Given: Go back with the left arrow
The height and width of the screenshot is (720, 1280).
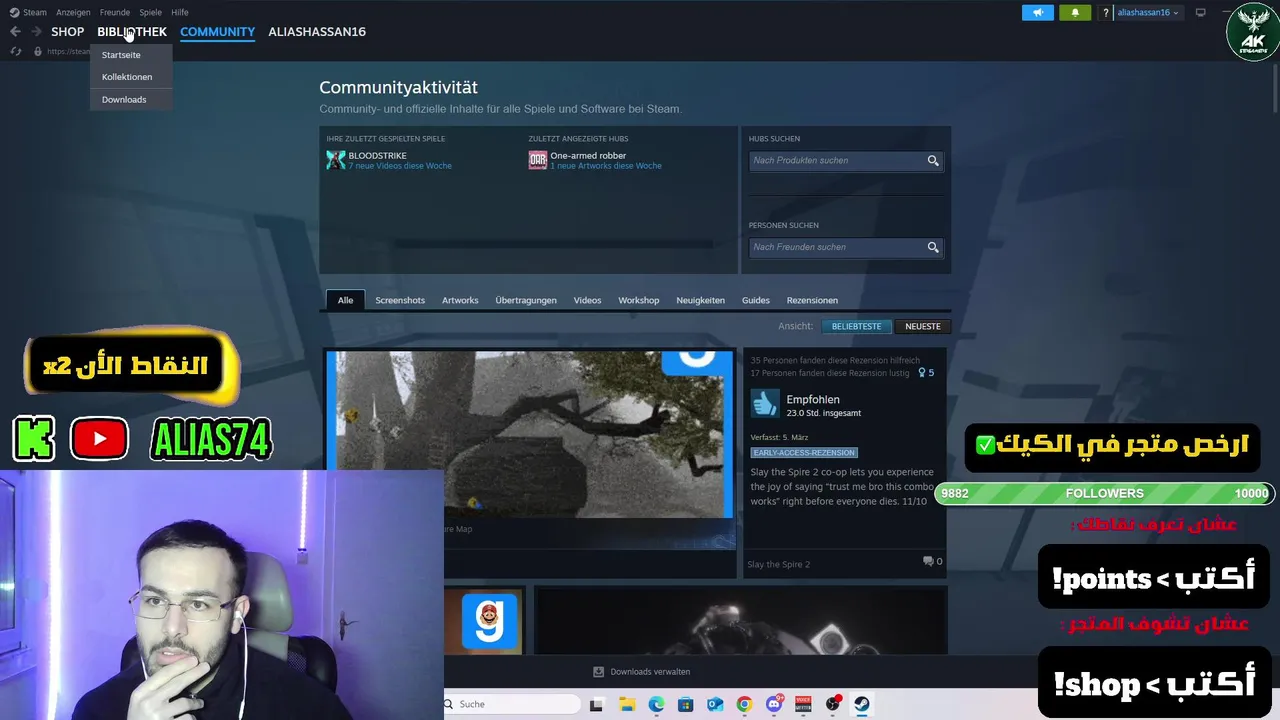Looking at the screenshot, I should pos(15,32).
